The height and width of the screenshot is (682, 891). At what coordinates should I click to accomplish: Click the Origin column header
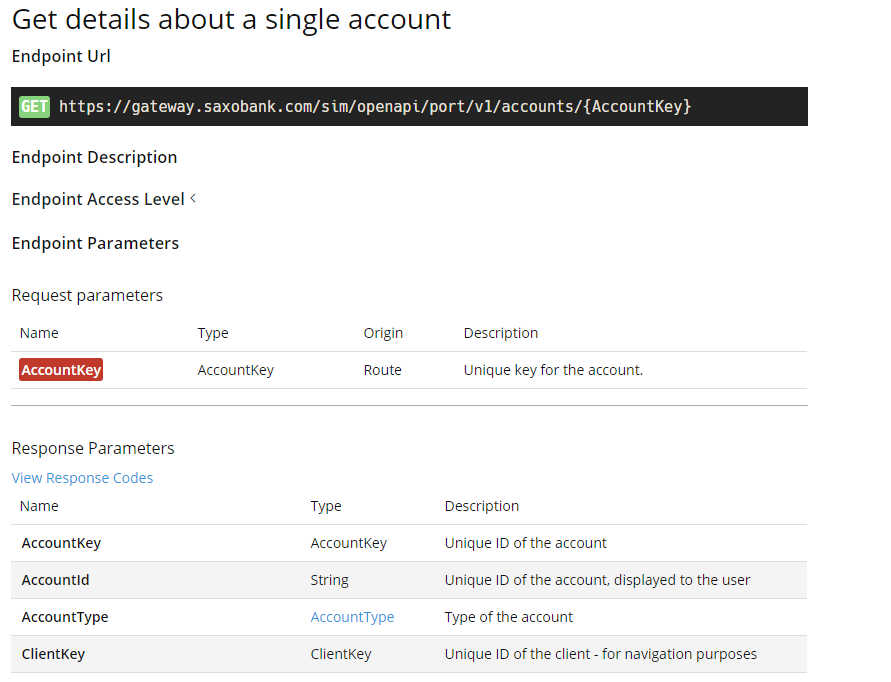click(x=382, y=332)
